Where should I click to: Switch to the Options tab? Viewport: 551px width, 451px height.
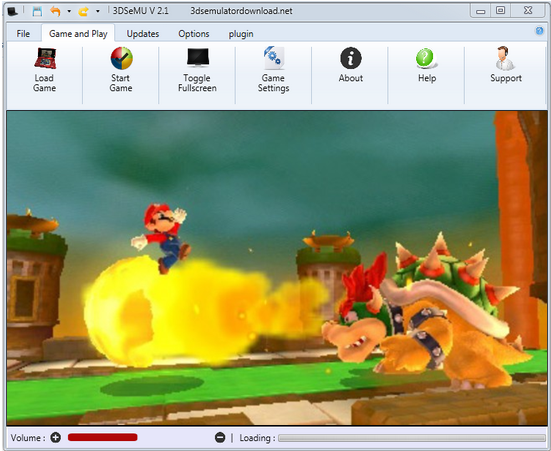pos(194,34)
